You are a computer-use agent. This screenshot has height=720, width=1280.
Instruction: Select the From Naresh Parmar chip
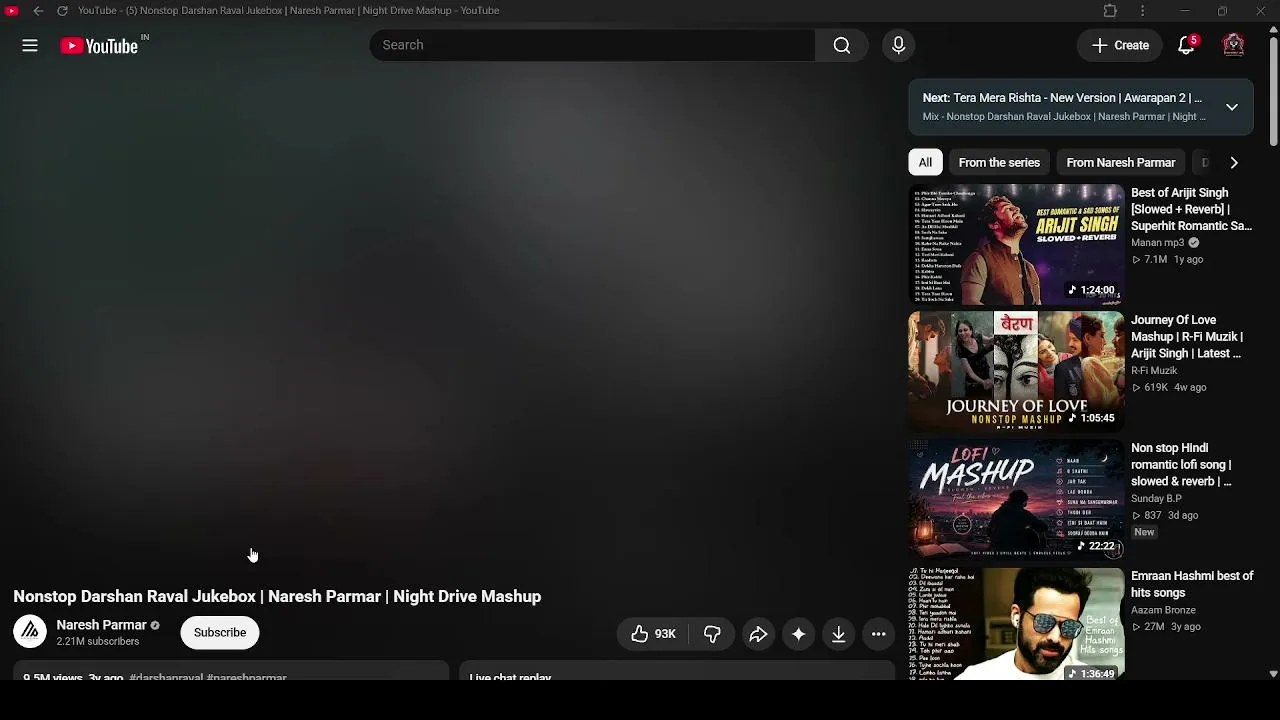(1121, 163)
